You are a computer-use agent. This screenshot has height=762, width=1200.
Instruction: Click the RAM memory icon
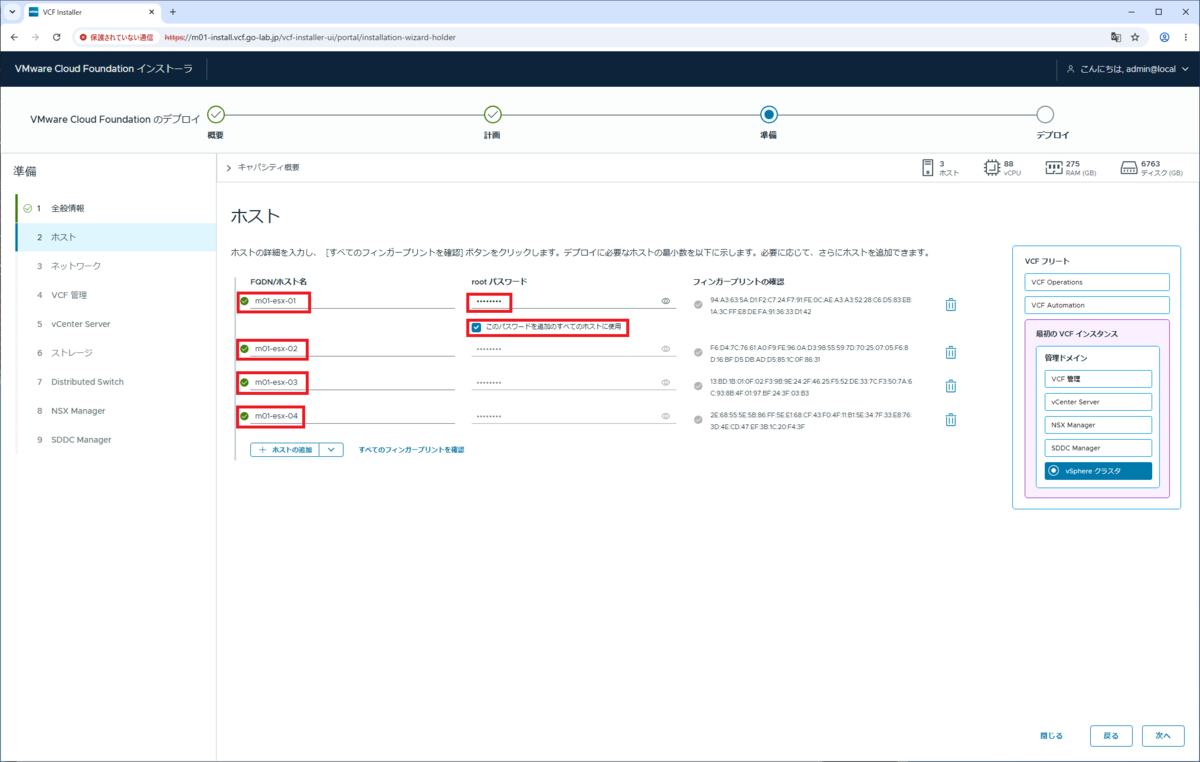(1053, 168)
